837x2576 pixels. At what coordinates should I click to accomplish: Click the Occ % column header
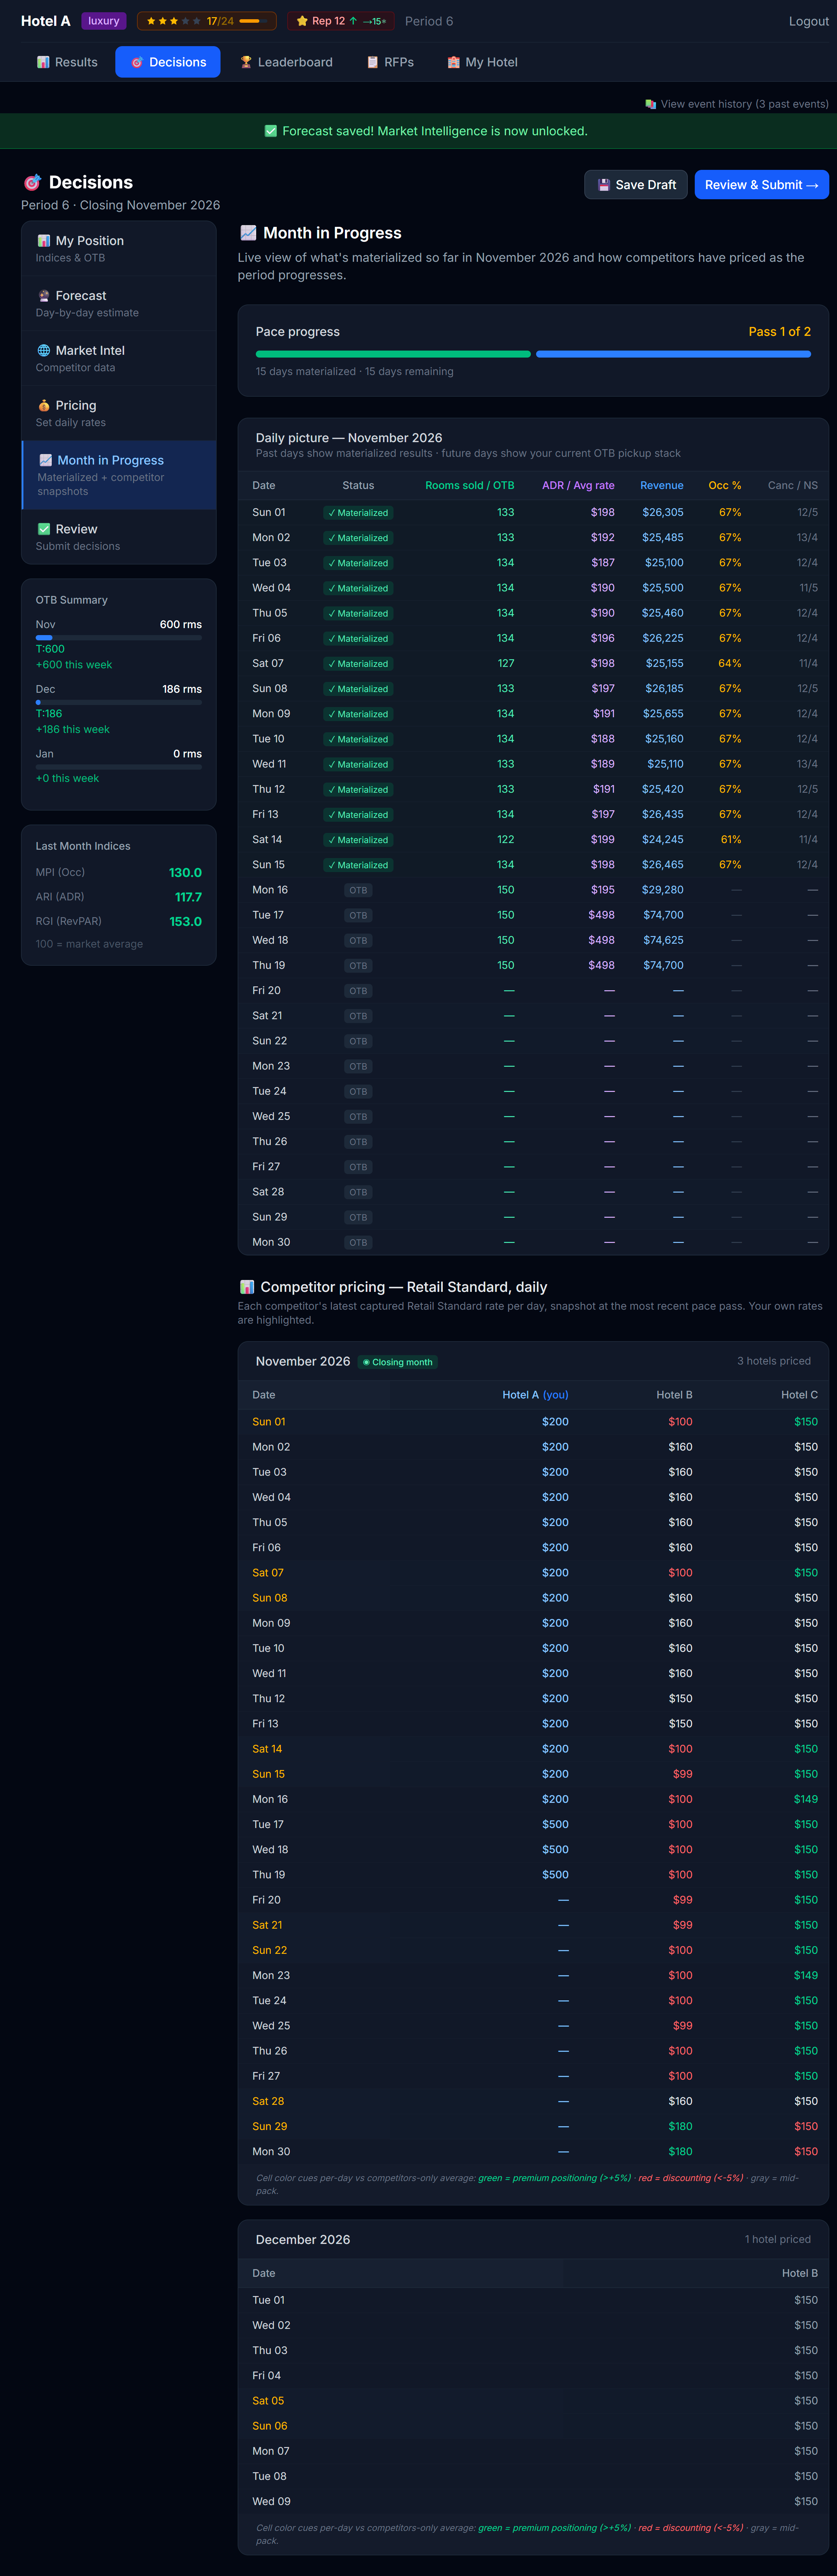click(x=725, y=486)
